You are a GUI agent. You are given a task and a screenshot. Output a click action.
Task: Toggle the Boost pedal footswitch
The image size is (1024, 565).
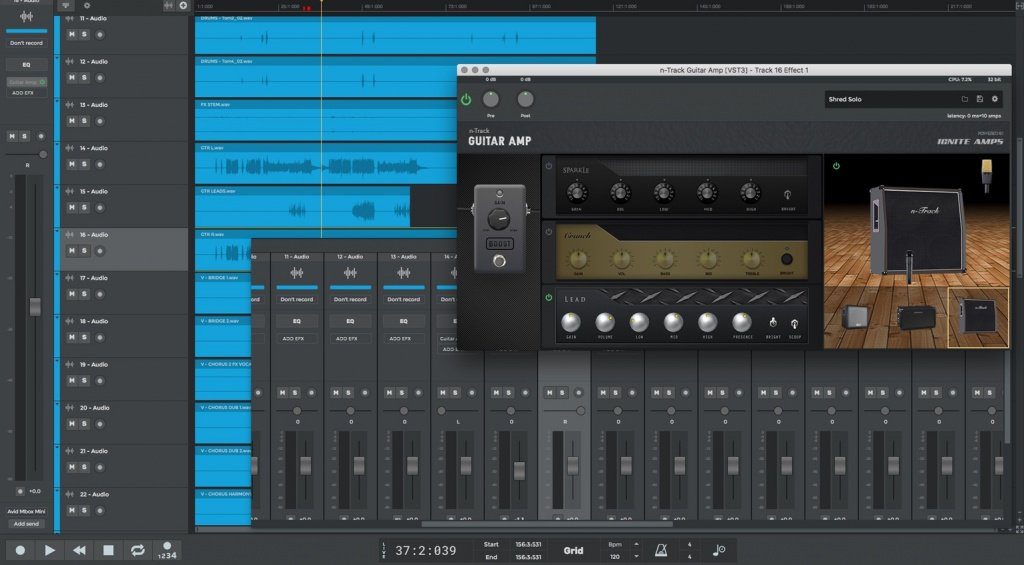point(501,262)
